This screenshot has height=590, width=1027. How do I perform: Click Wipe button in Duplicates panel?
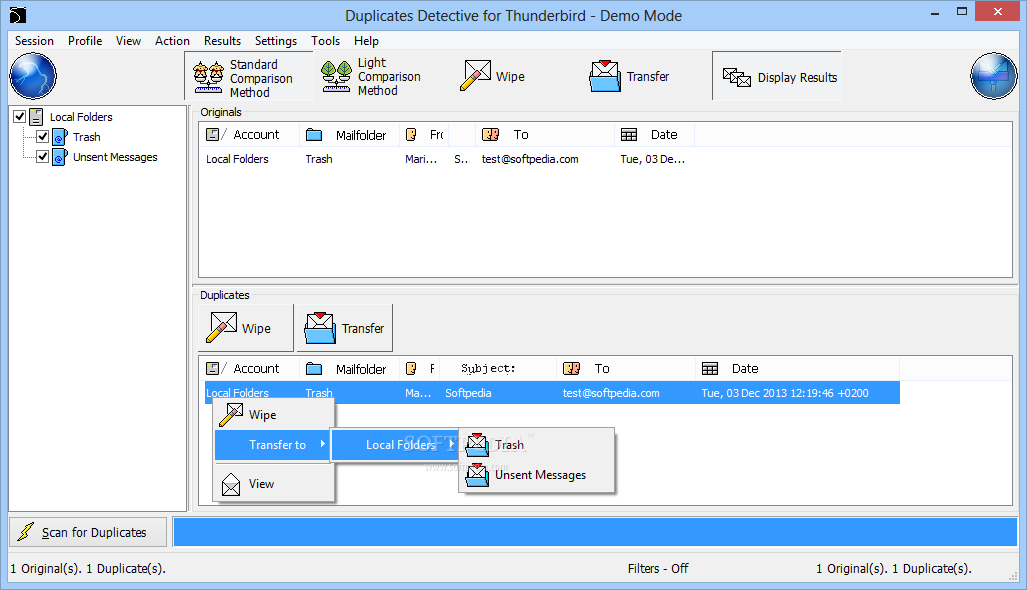246,328
